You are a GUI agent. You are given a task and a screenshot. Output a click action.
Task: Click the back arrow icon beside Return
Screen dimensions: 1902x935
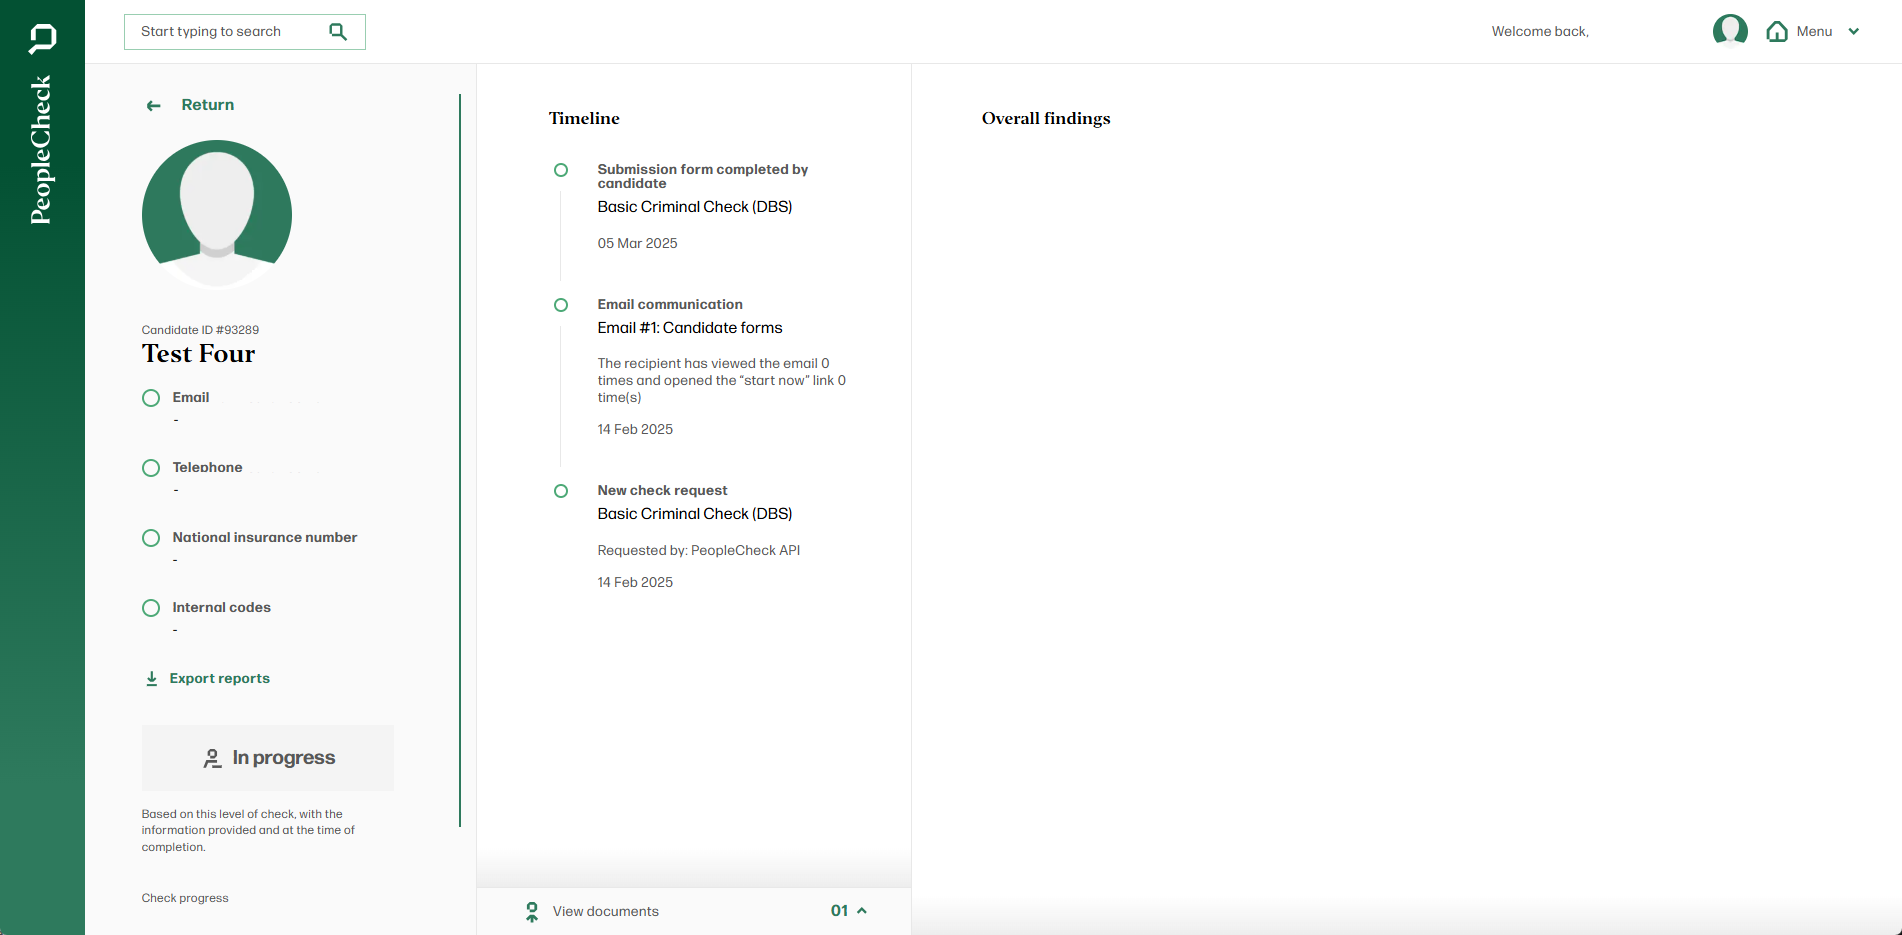pos(153,106)
